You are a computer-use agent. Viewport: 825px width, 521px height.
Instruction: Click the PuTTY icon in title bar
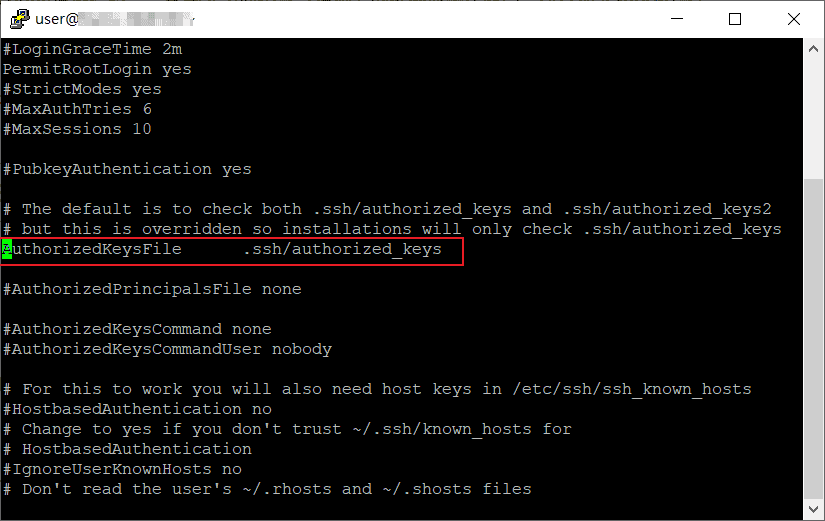pos(17,18)
